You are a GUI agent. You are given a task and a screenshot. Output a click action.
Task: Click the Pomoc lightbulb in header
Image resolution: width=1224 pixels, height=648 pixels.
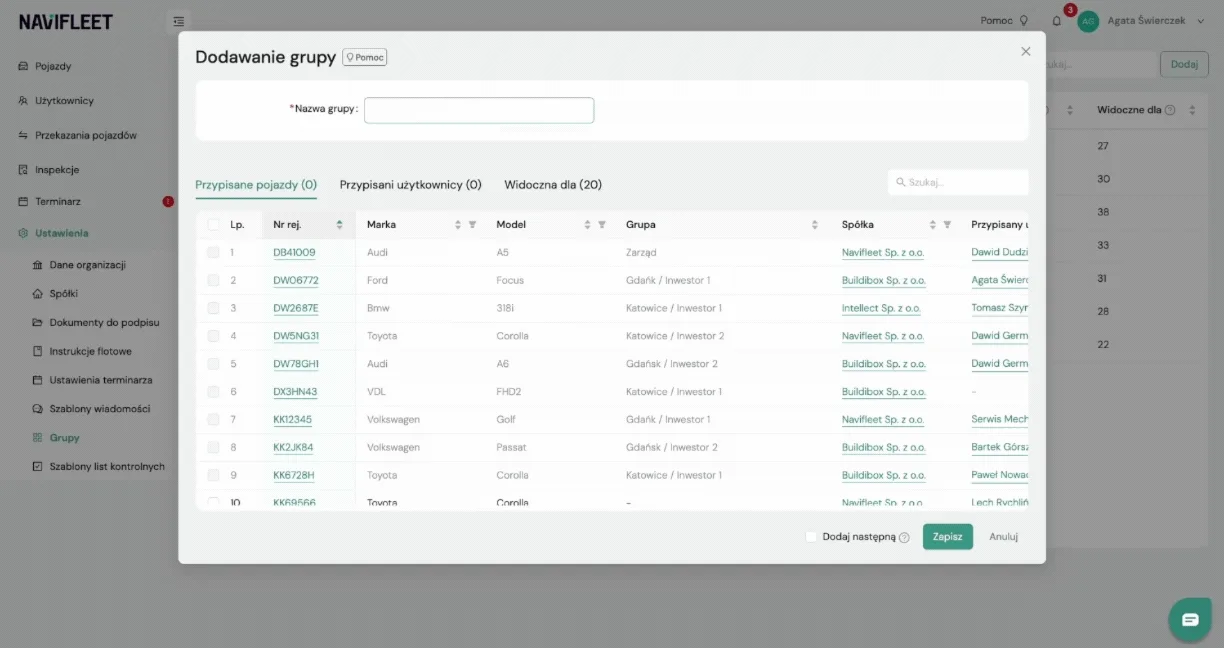click(1023, 21)
